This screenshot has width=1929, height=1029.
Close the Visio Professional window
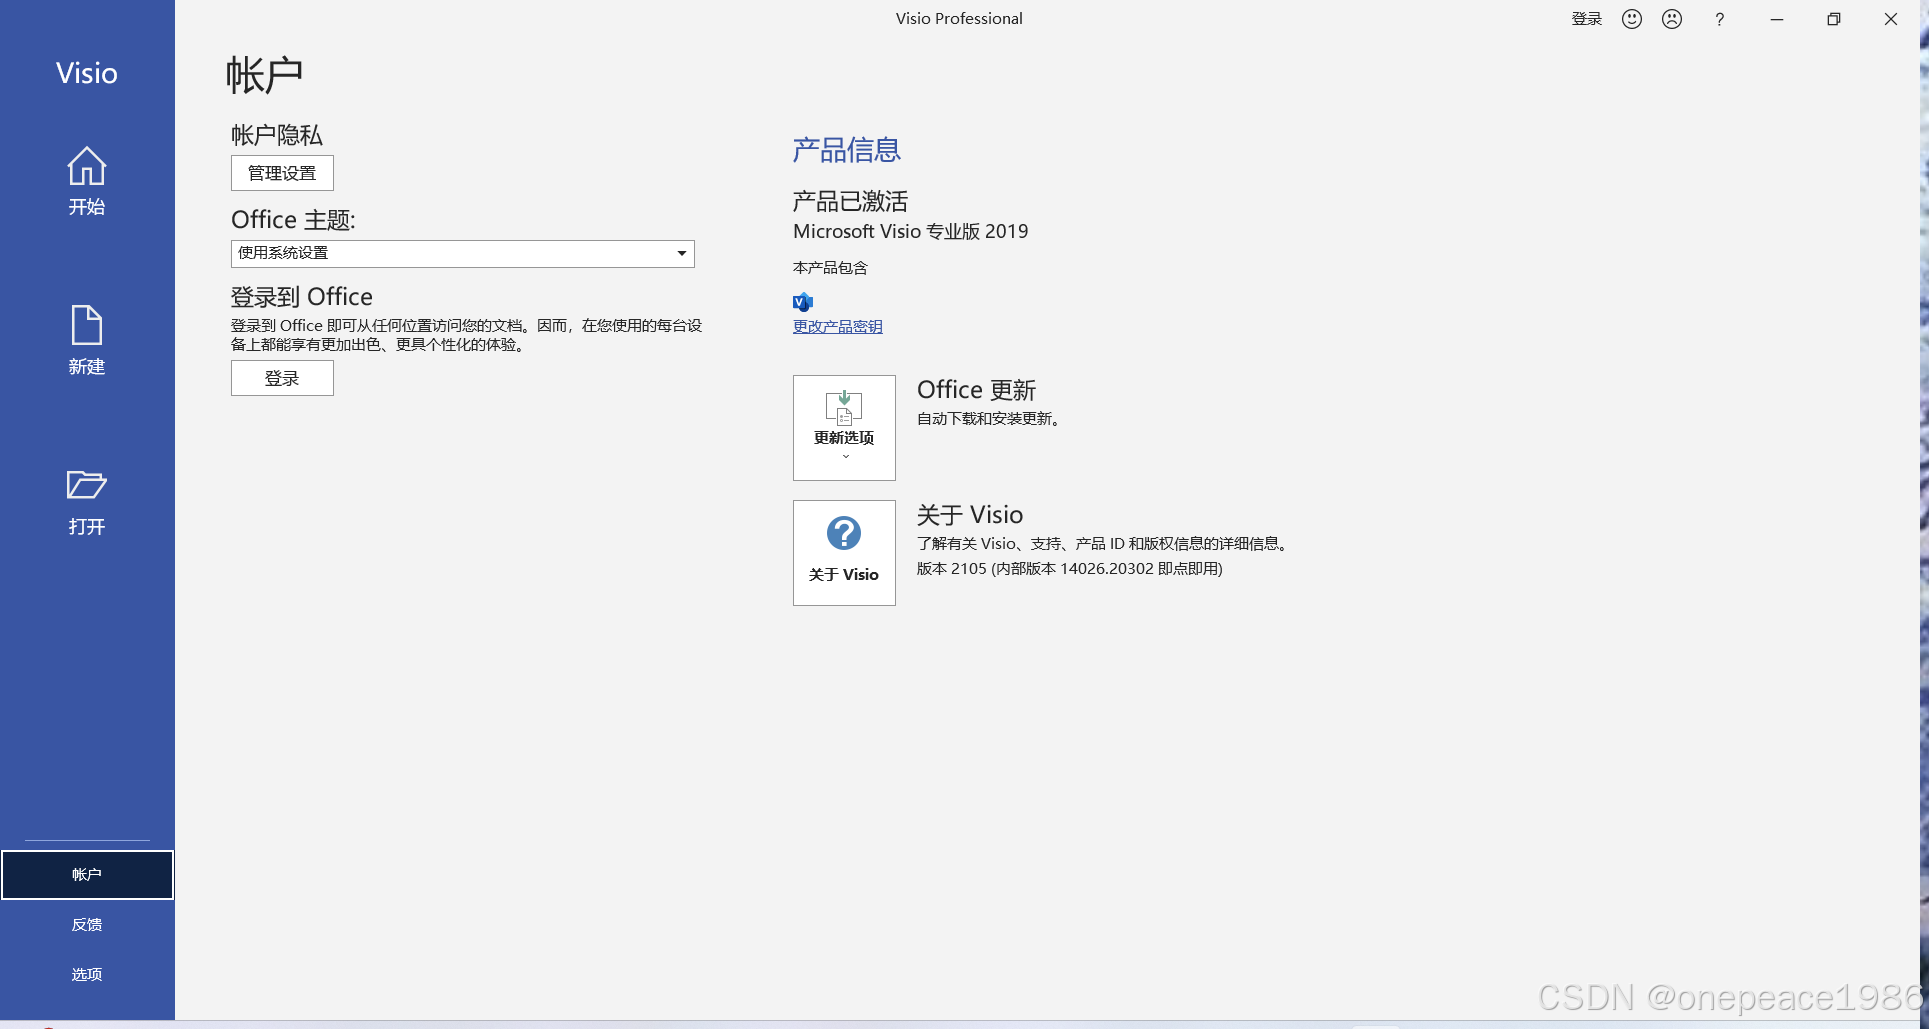click(x=1891, y=19)
